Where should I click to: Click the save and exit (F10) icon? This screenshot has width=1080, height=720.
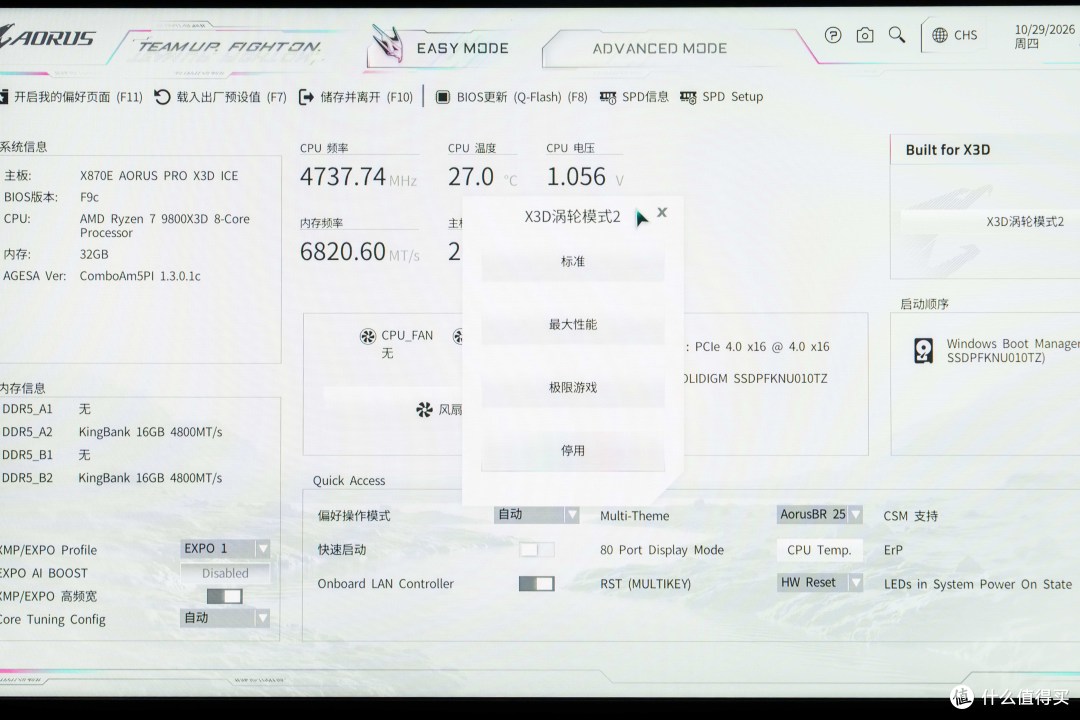(x=306, y=97)
